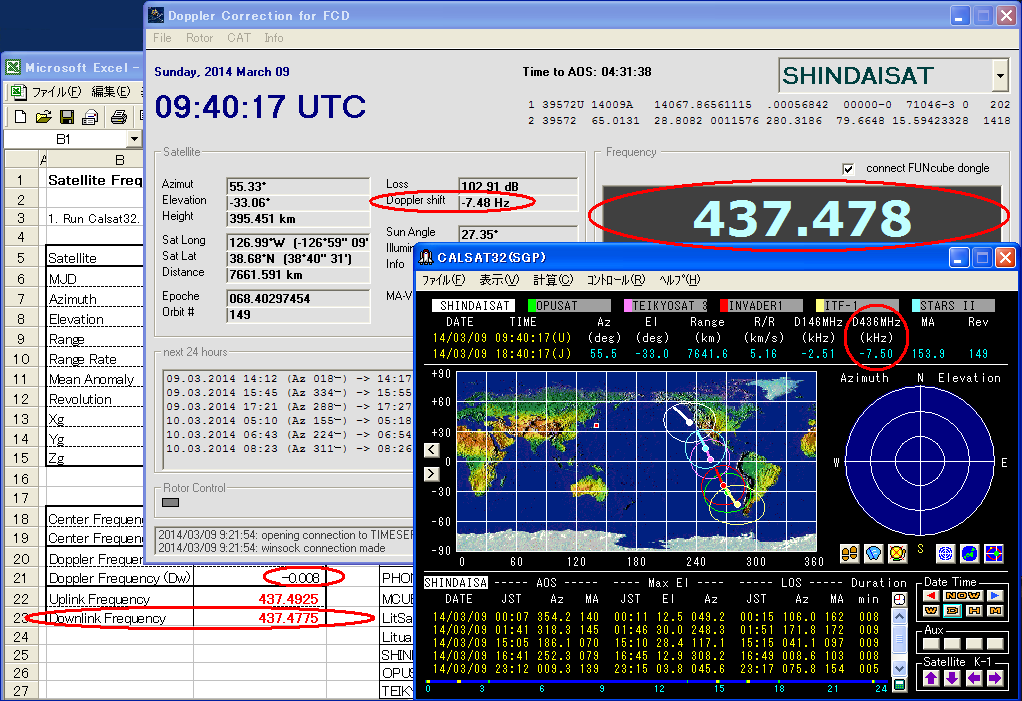Viewport: 1022px width, 701px height.
Task: Click the footprints icon in CALSAT32
Action: click(x=849, y=554)
